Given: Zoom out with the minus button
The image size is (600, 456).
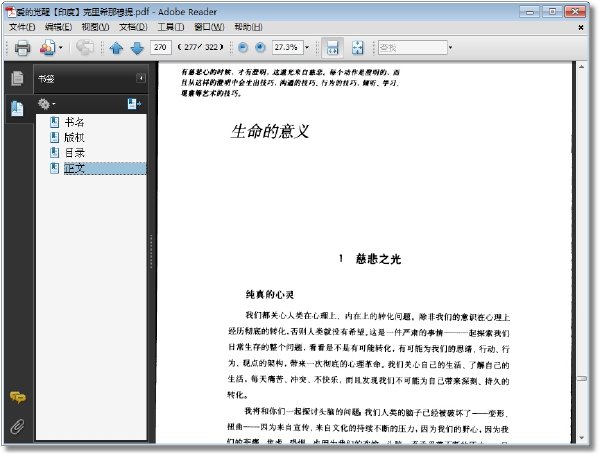Looking at the screenshot, I should (243, 47).
